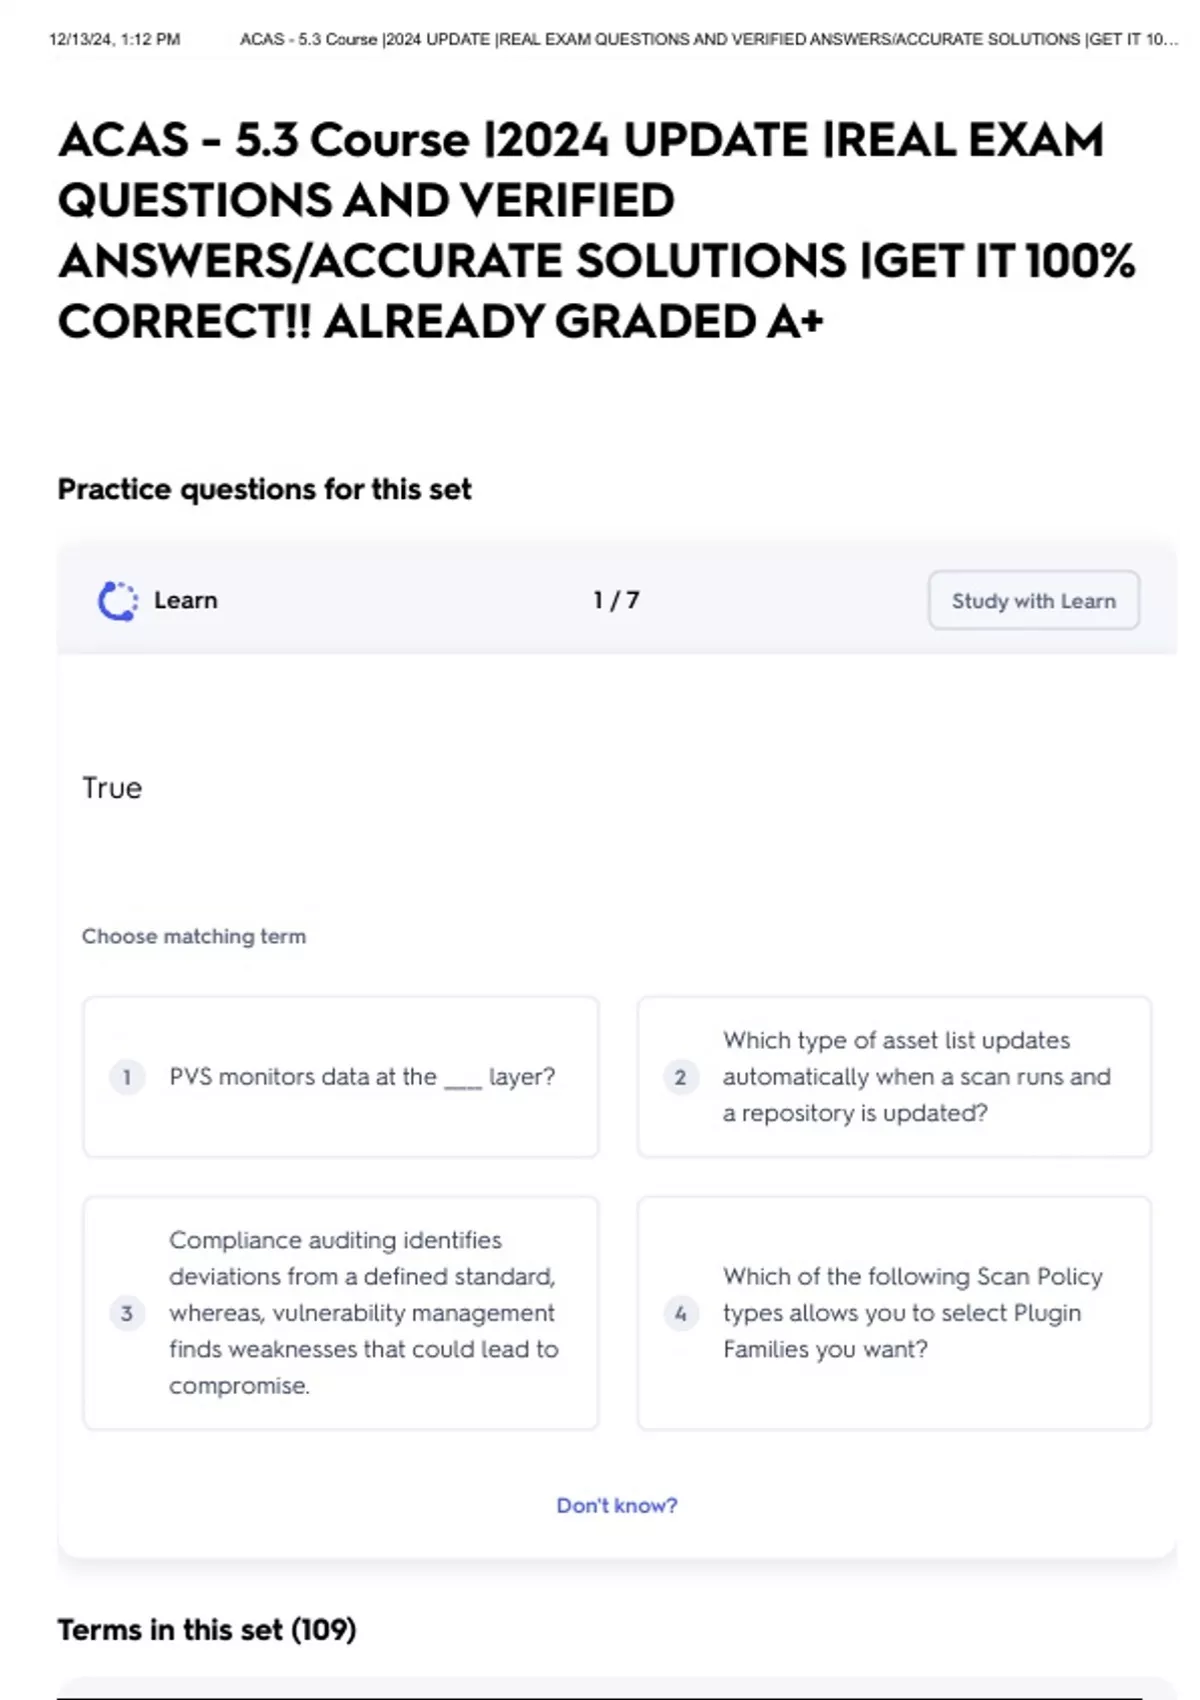The height and width of the screenshot is (1700, 1200).
Task: Choose the PVS monitors data answer card
Action: [341, 1077]
